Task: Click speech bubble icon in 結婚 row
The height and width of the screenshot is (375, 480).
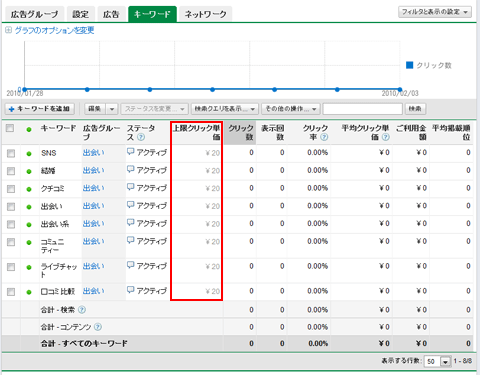Action: (131, 170)
